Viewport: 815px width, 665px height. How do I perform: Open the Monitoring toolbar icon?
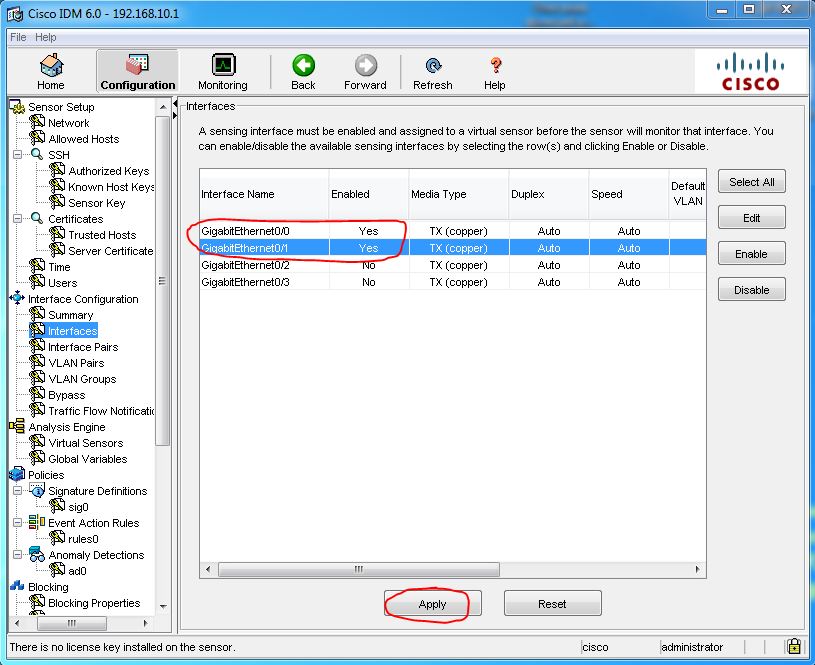pyautogui.click(x=224, y=65)
